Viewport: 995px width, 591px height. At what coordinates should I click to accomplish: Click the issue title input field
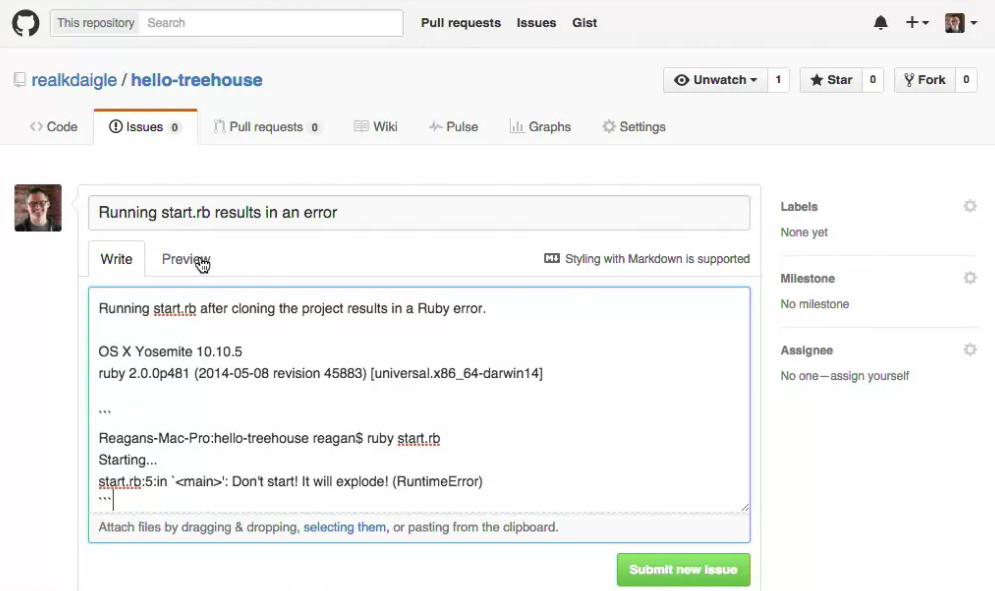[419, 213]
